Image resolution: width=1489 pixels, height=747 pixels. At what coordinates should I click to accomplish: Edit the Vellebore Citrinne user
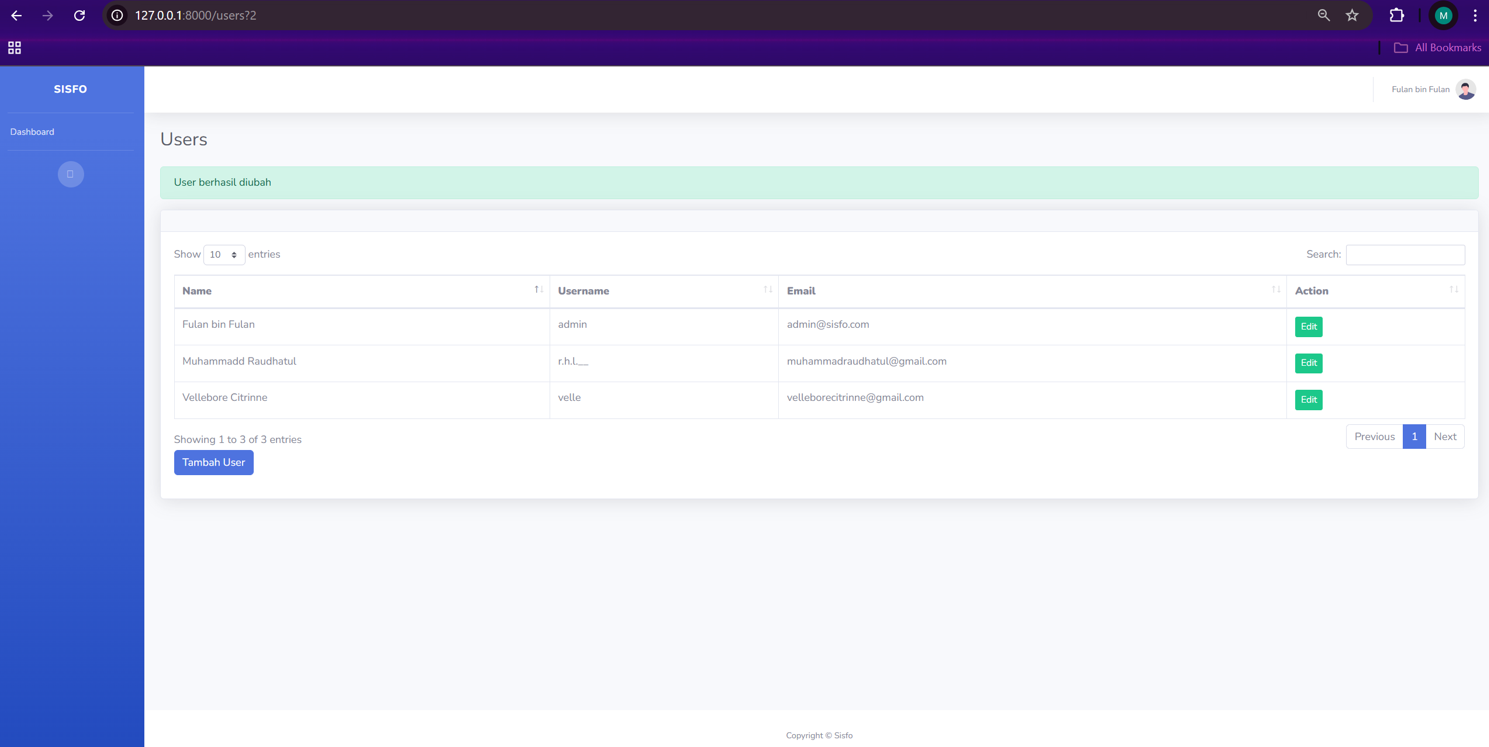1308,400
